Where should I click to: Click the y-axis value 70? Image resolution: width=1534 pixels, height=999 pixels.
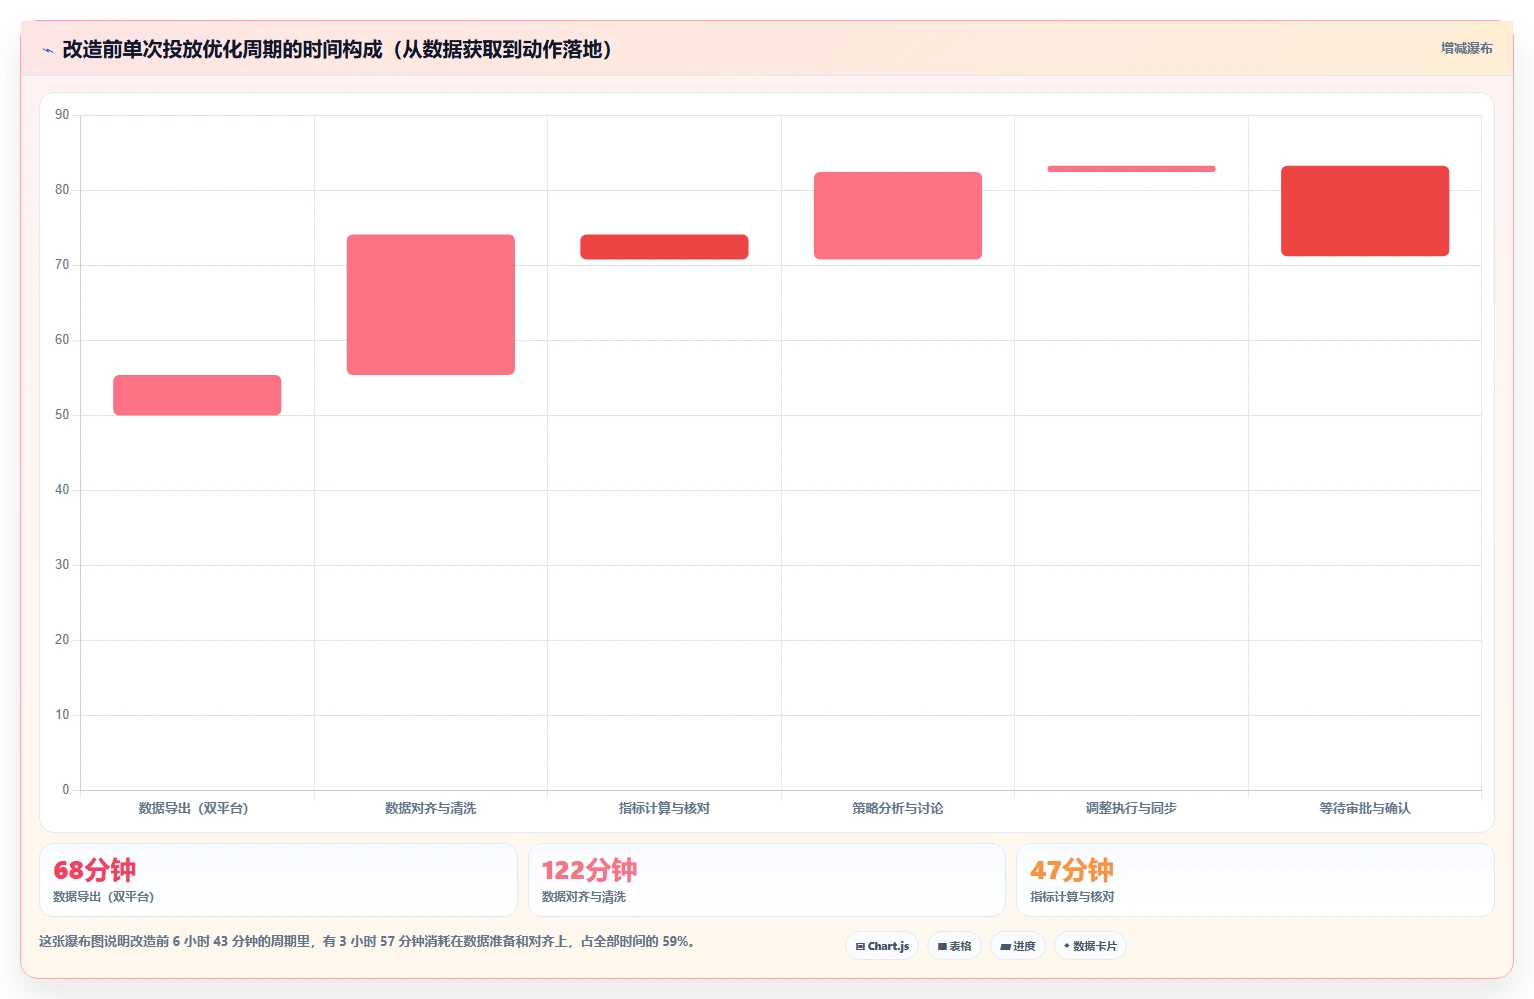(62, 265)
